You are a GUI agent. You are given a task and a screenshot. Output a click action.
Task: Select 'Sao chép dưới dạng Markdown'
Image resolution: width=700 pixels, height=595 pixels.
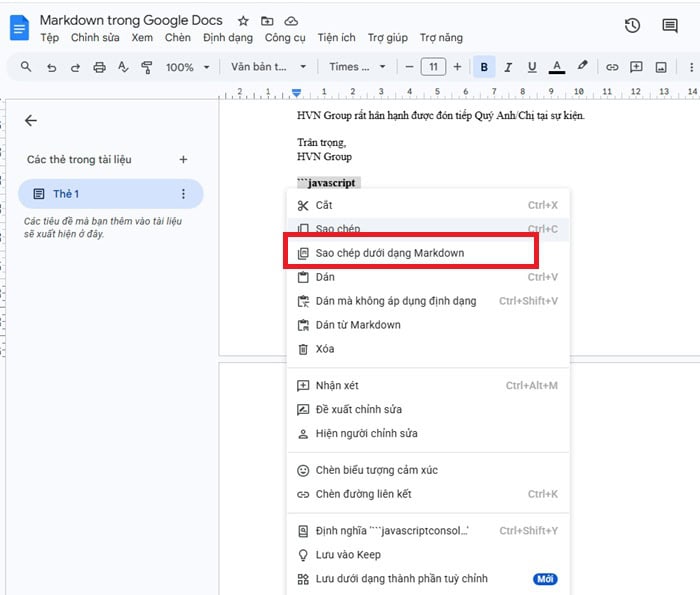point(389,253)
